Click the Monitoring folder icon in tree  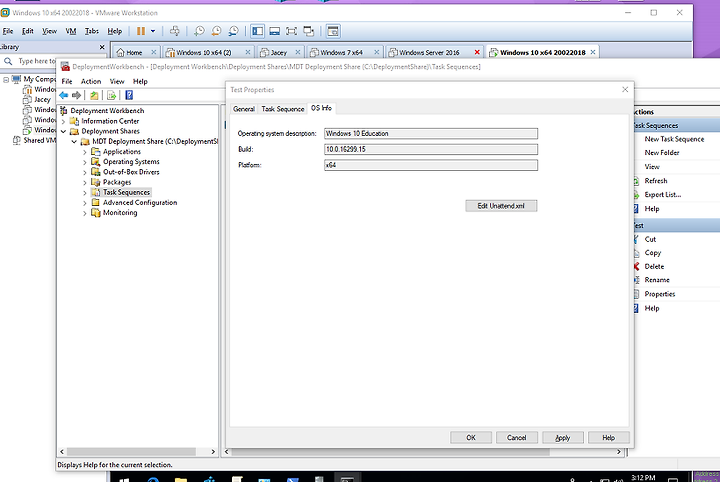(96, 213)
